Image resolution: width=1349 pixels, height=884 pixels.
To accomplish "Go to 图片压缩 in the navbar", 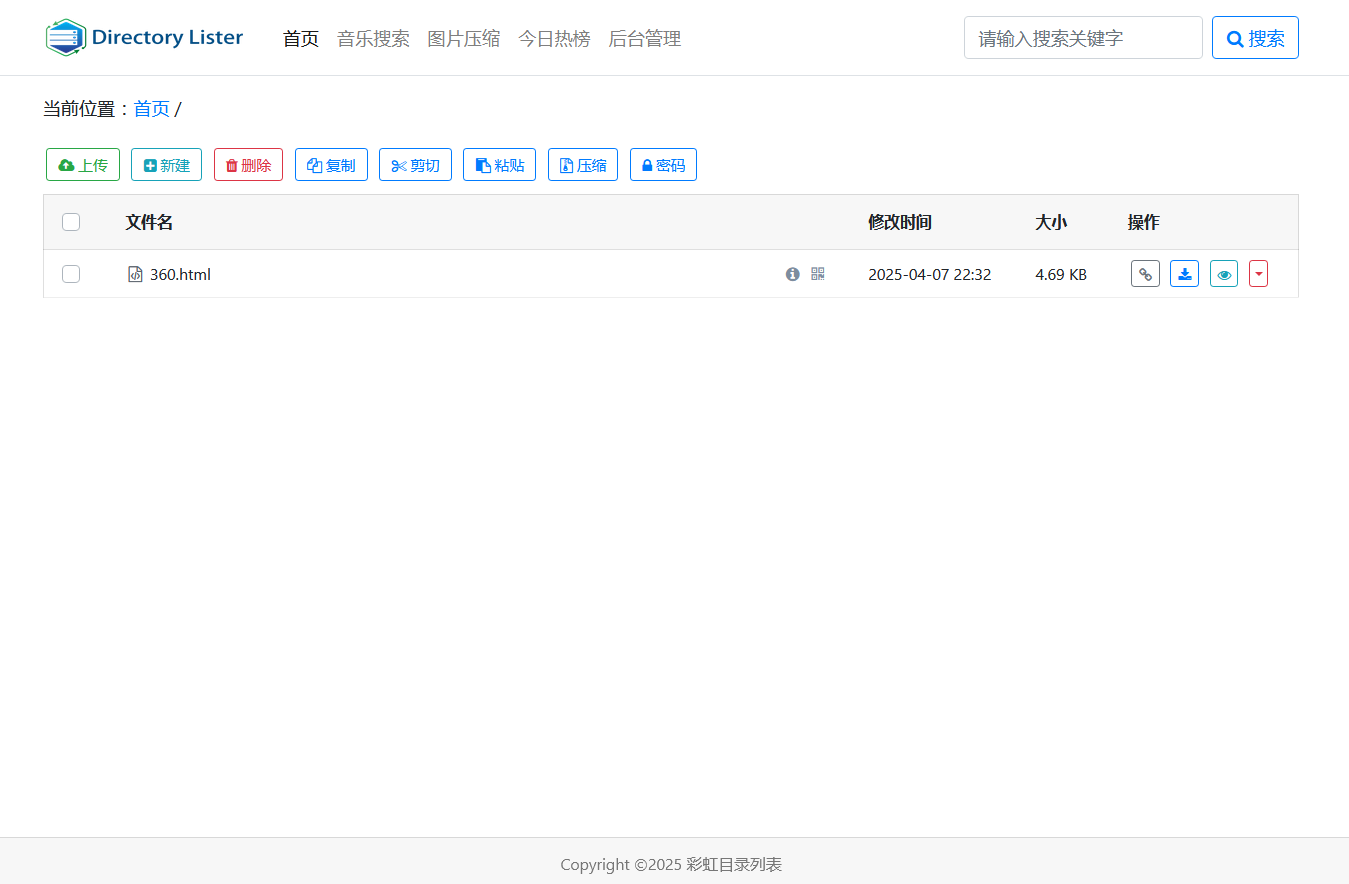I will 464,39.
